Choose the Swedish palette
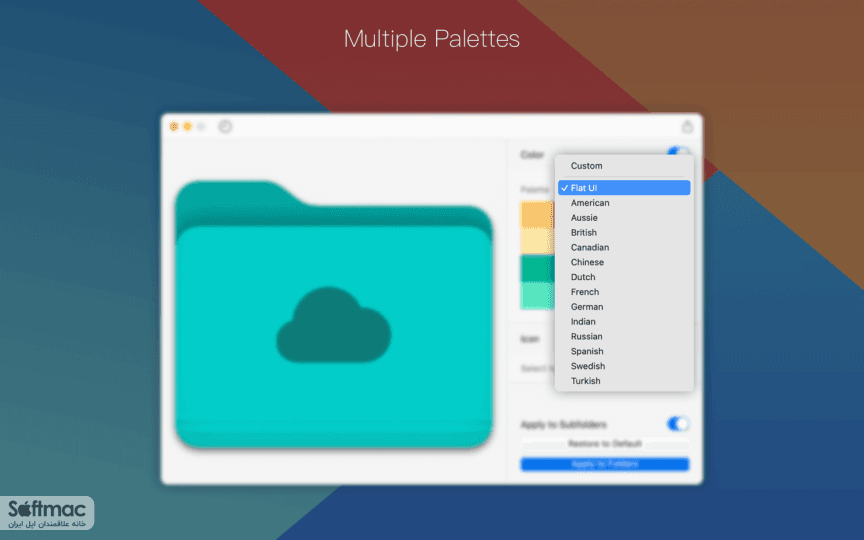Viewport: 864px width, 540px height. [624, 366]
